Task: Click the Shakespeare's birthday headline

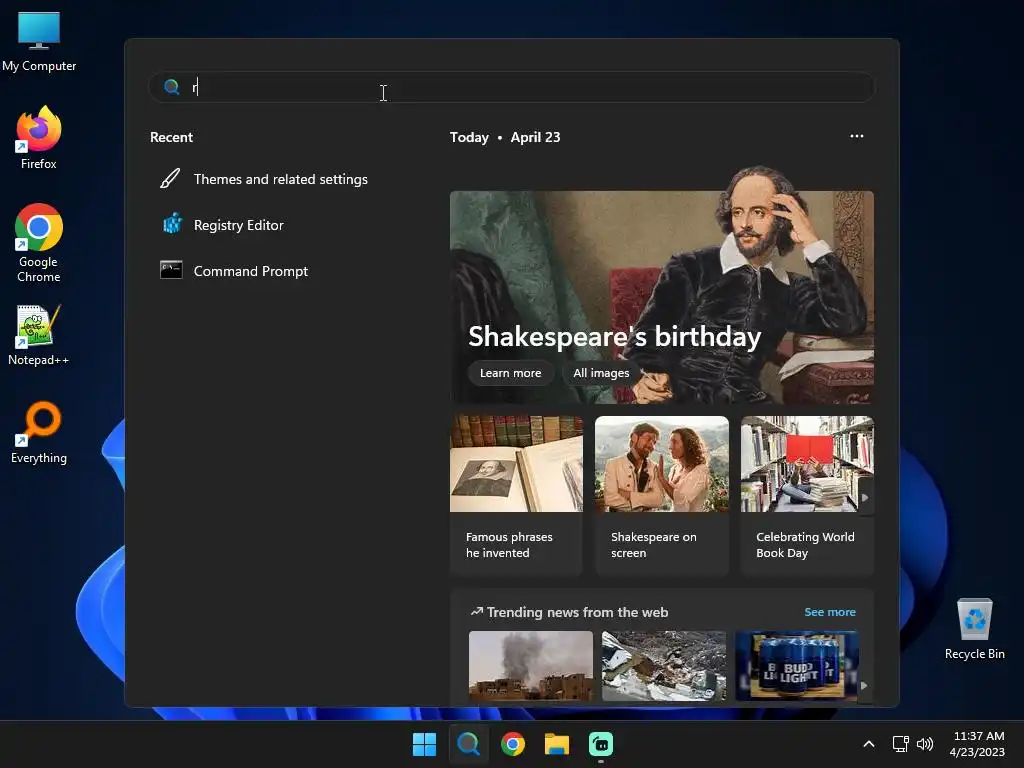Action: 615,336
